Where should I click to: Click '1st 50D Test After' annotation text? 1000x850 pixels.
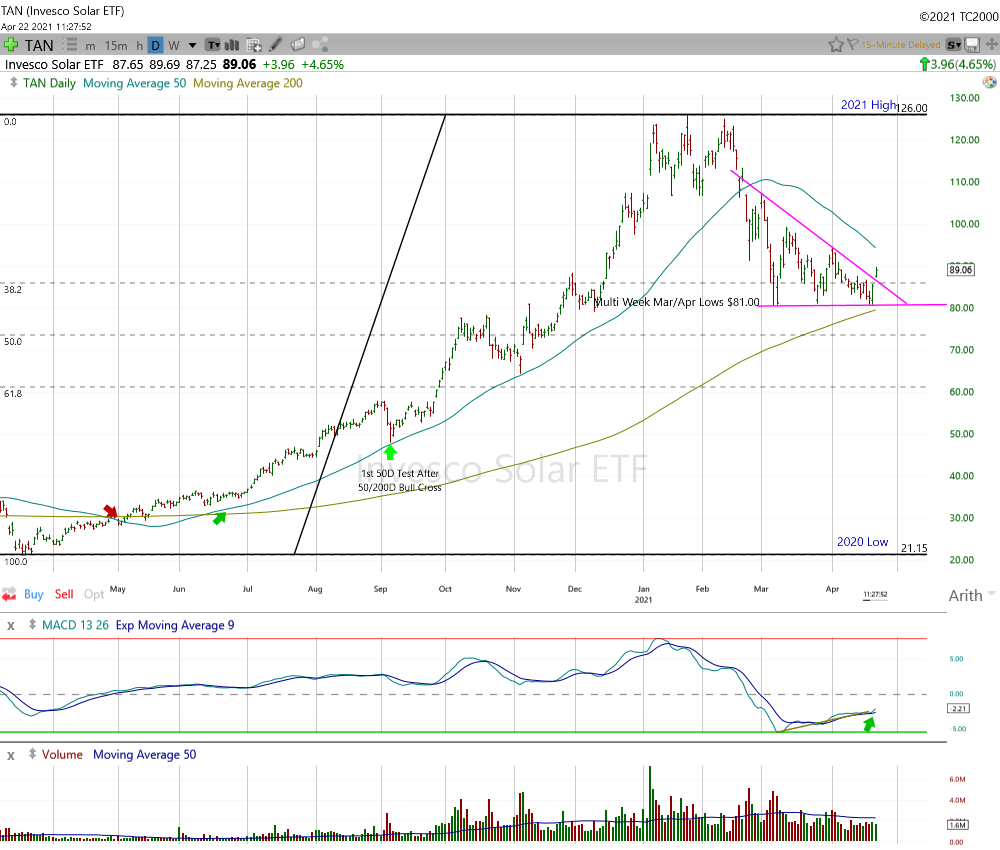tap(400, 473)
